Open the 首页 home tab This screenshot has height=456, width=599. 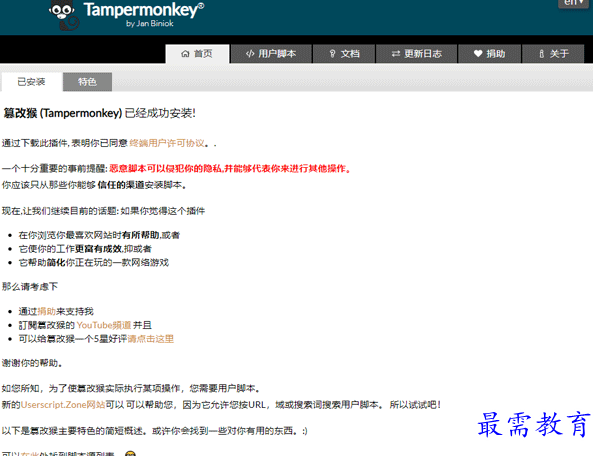click(x=197, y=54)
